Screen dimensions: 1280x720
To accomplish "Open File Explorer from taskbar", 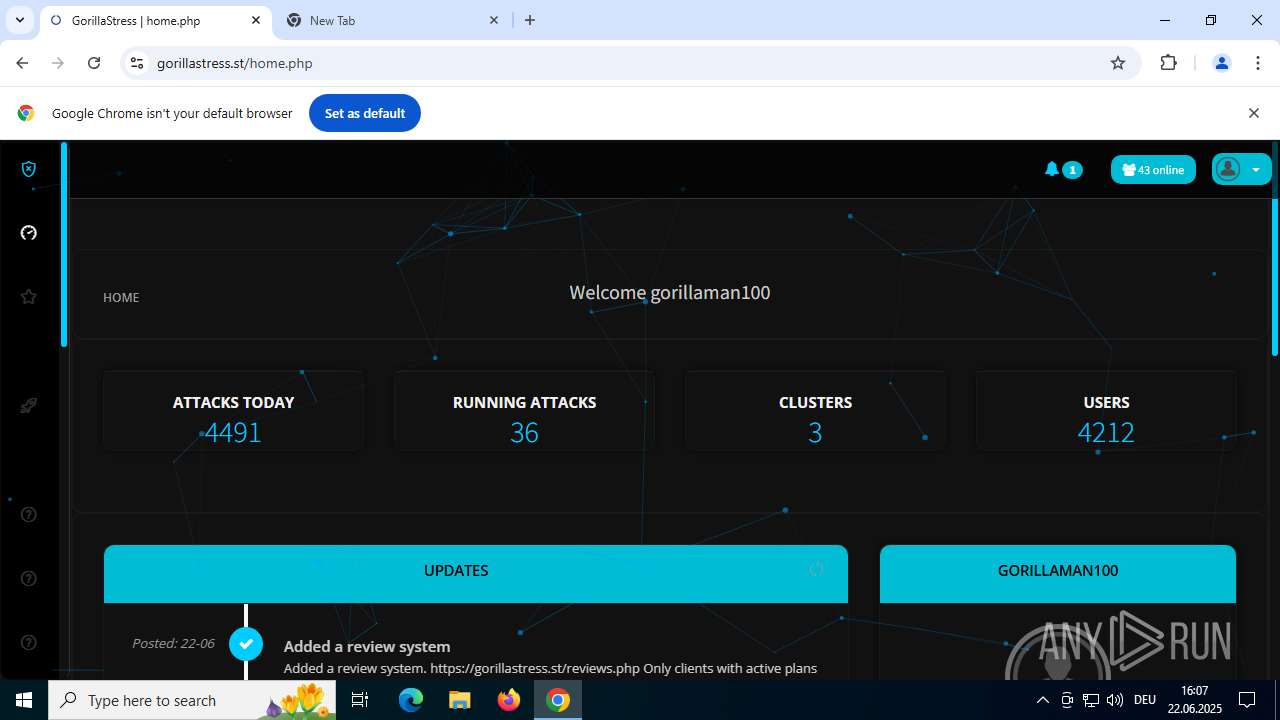I will pos(460,700).
